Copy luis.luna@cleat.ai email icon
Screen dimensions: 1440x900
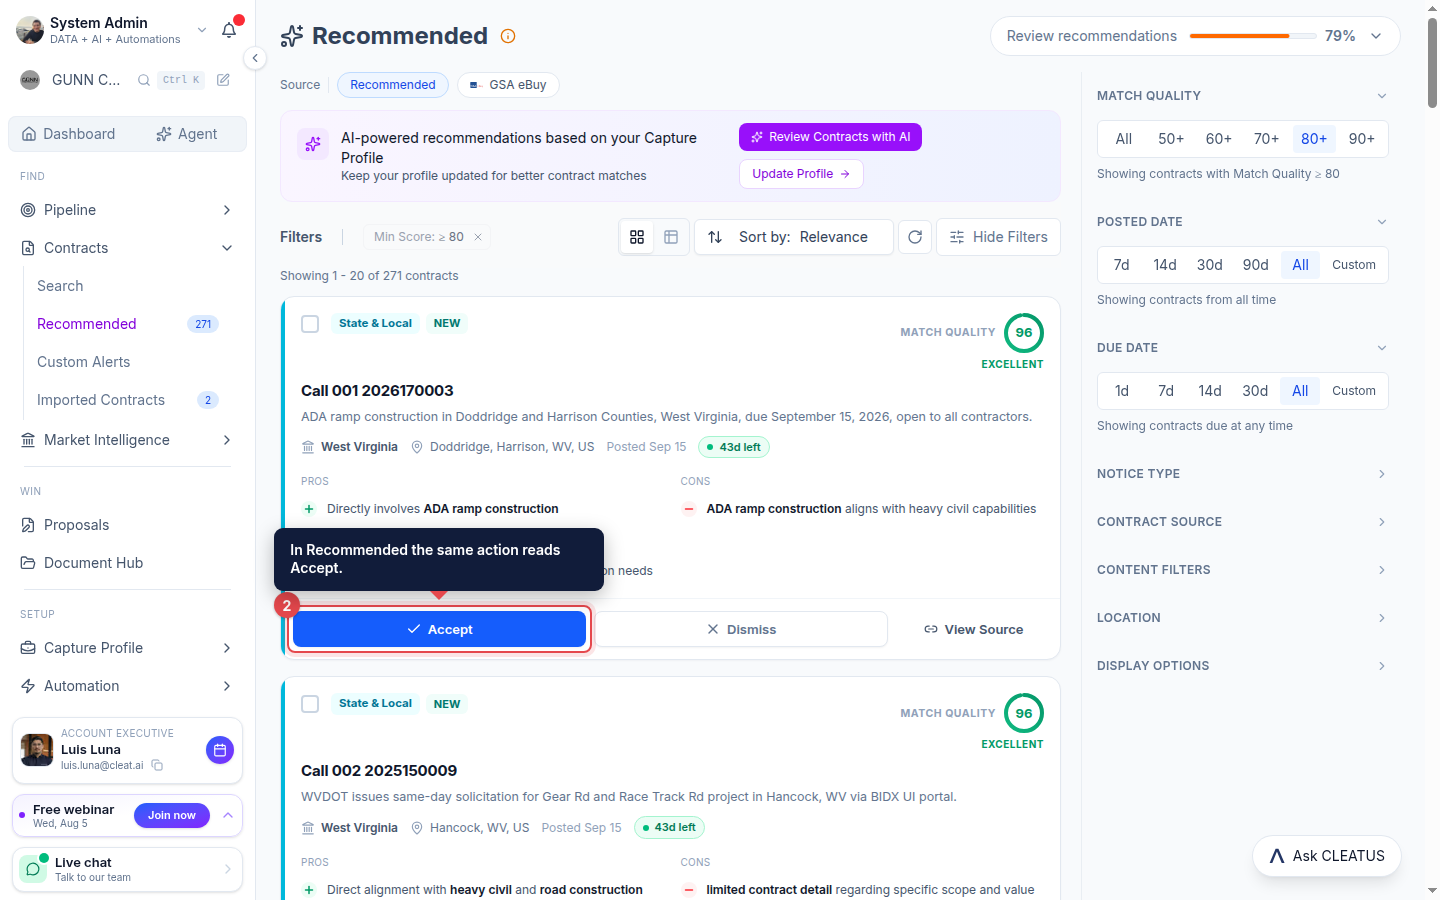coord(157,765)
